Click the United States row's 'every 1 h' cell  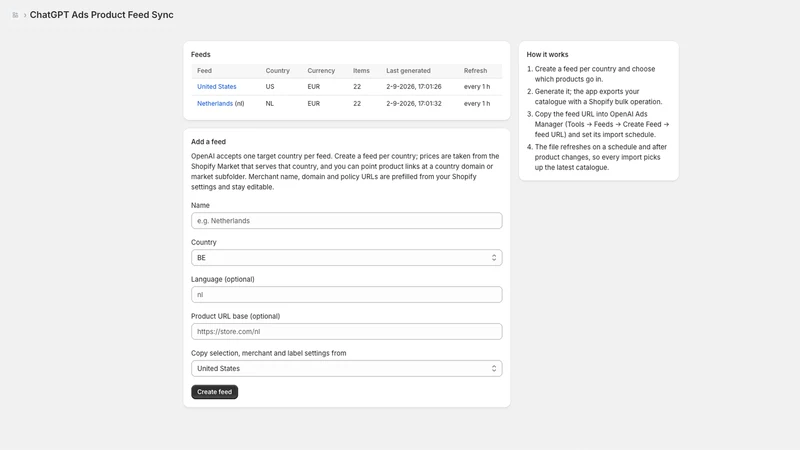tap(477, 87)
